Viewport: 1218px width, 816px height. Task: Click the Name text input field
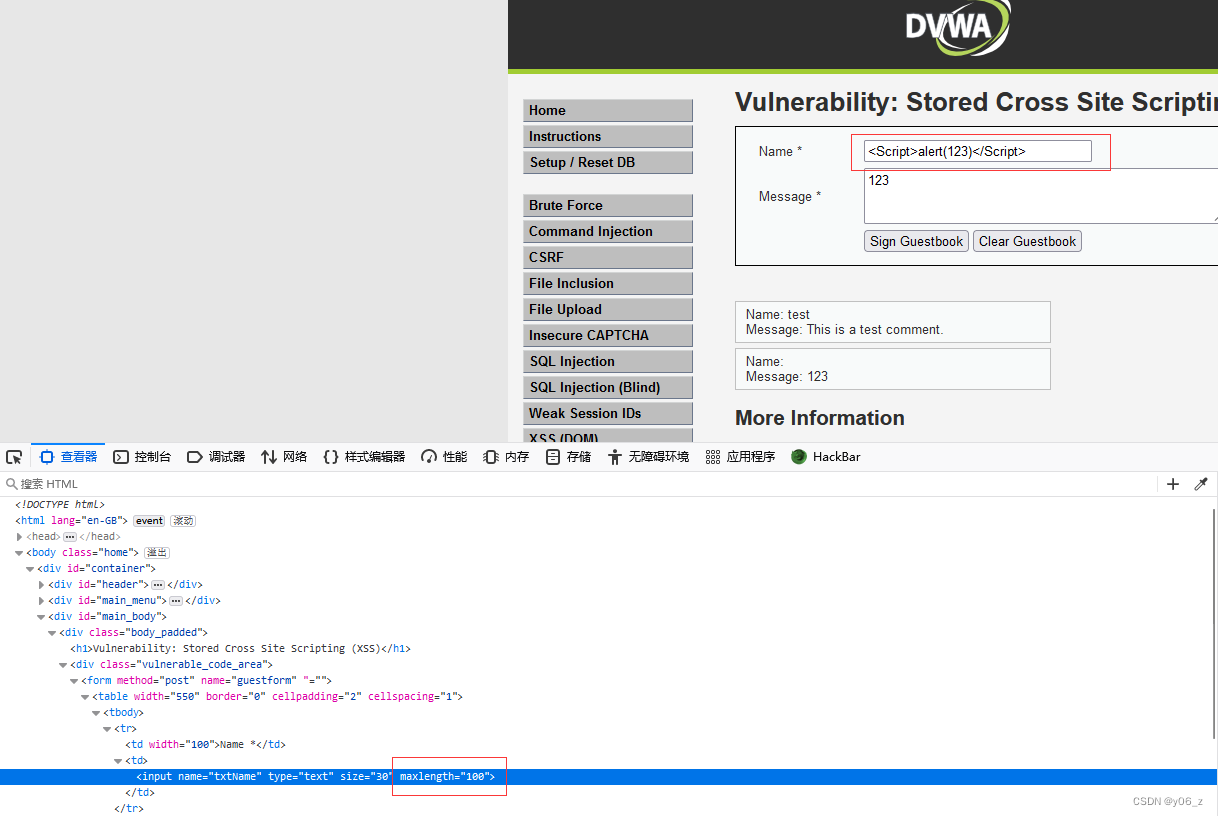coord(978,151)
